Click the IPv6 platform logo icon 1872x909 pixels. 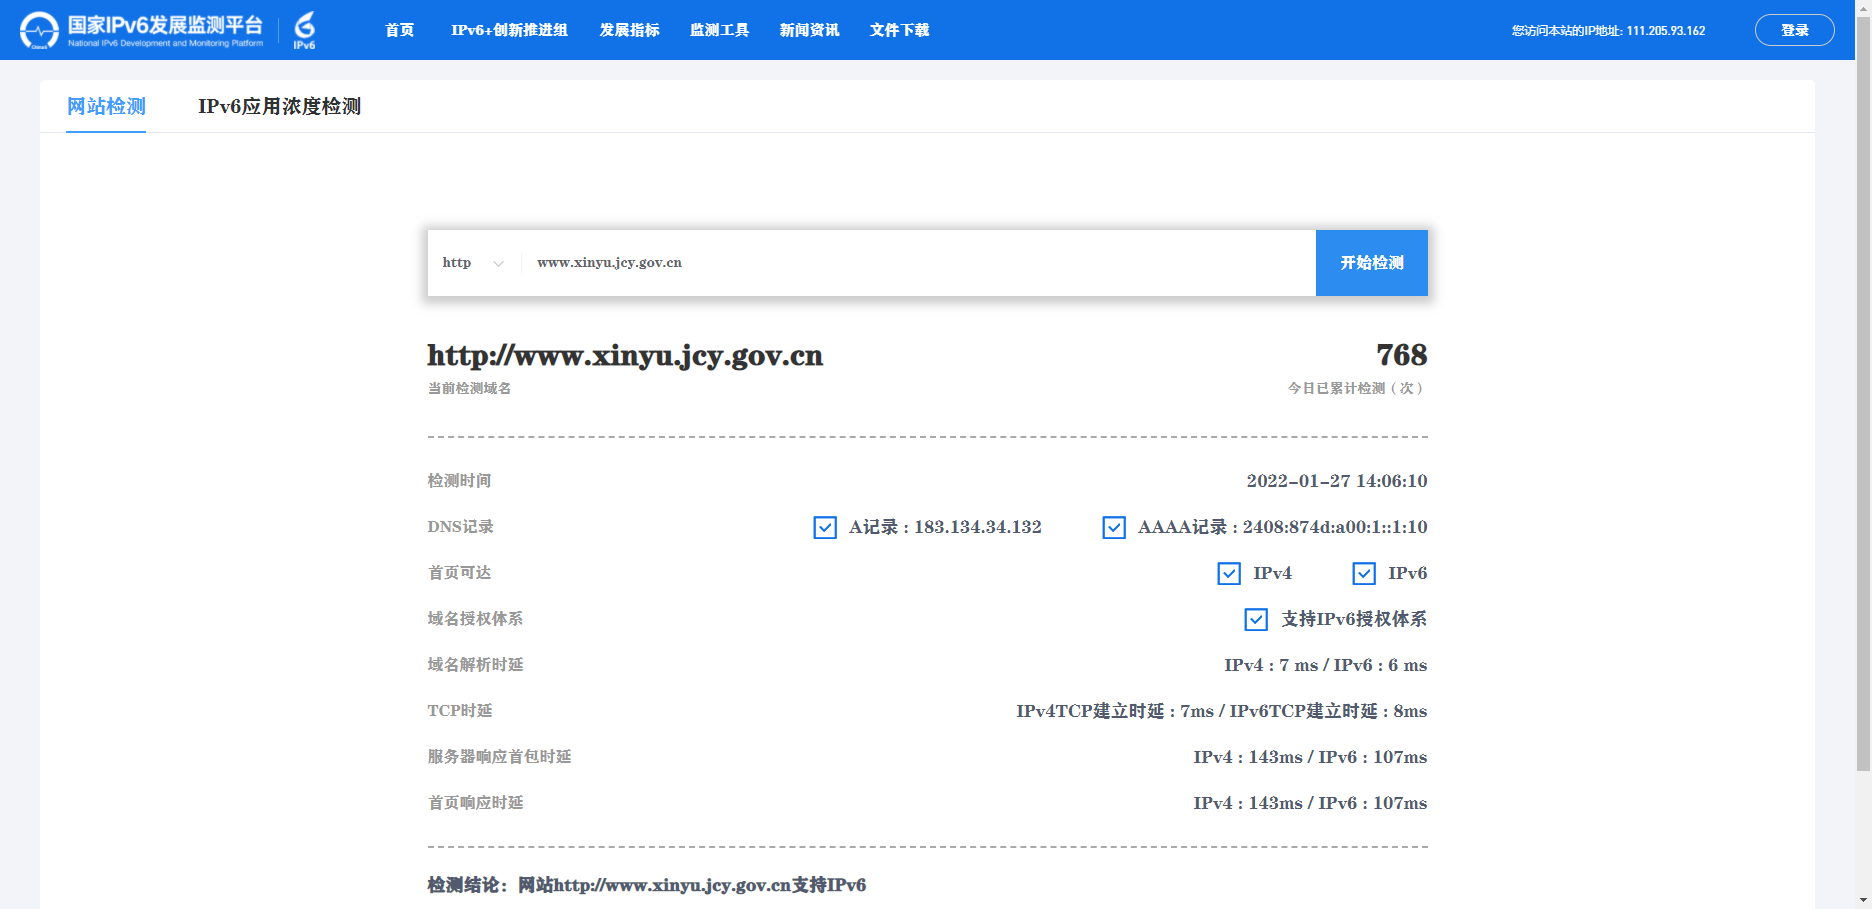point(39,30)
